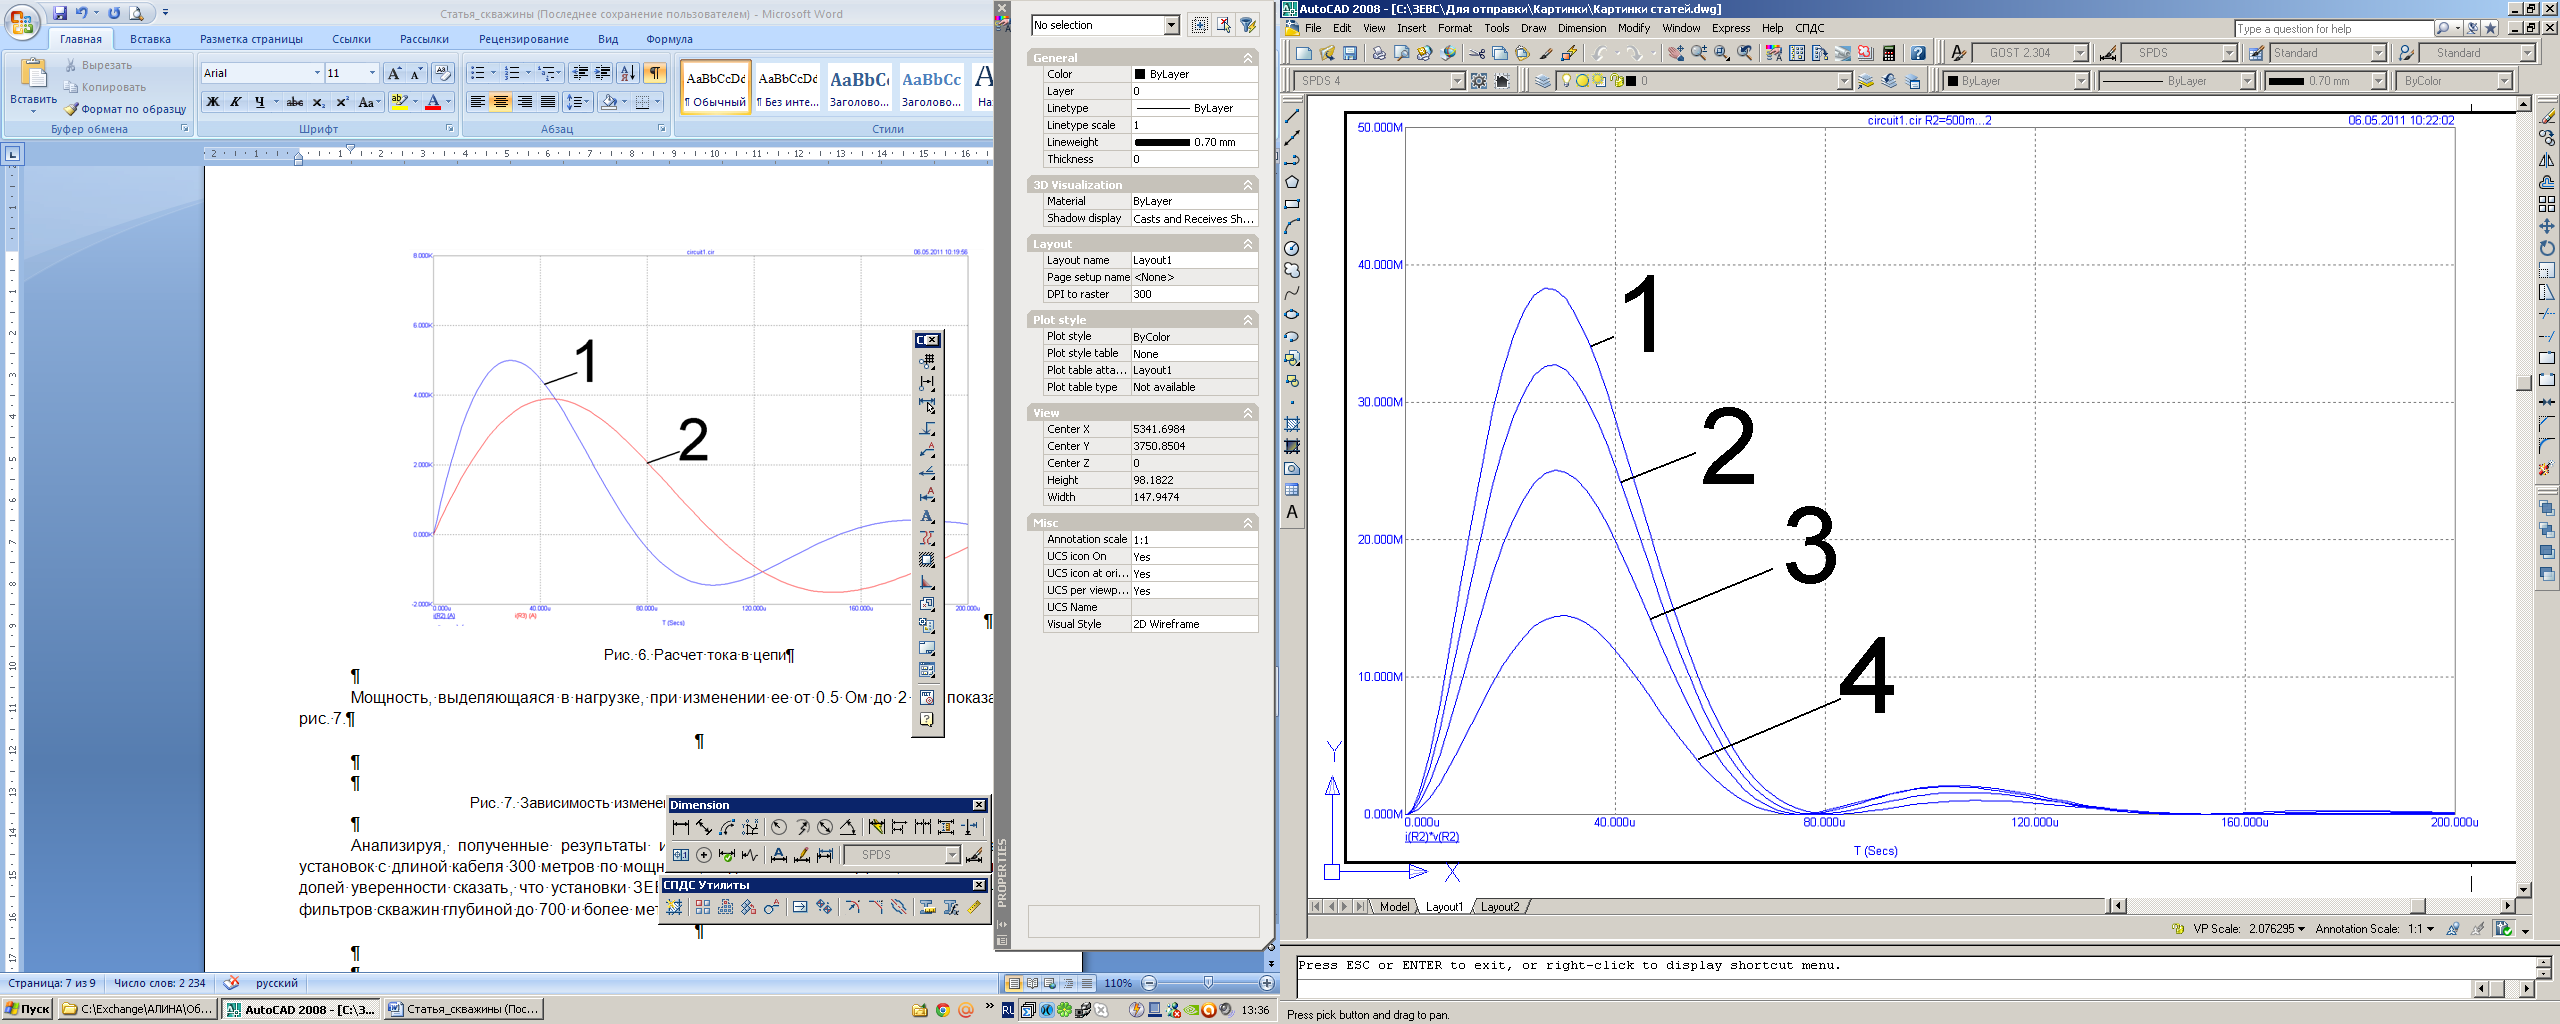
Task: Click the Layer Properties Manager icon
Action: pos(1543,81)
